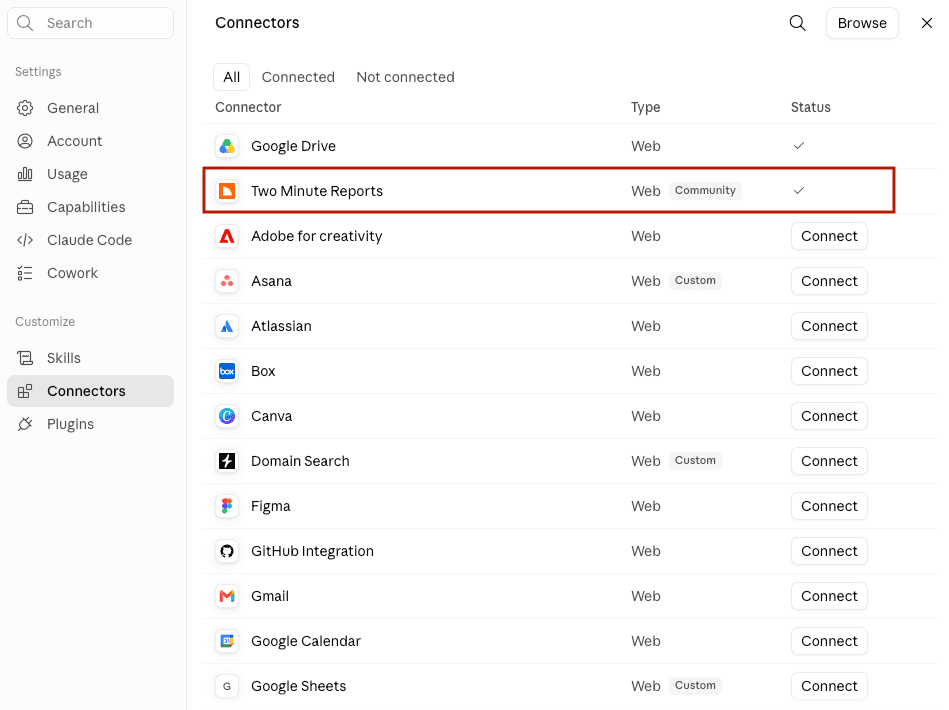
Task: Click the Connector column header
Action: pyautogui.click(x=248, y=107)
